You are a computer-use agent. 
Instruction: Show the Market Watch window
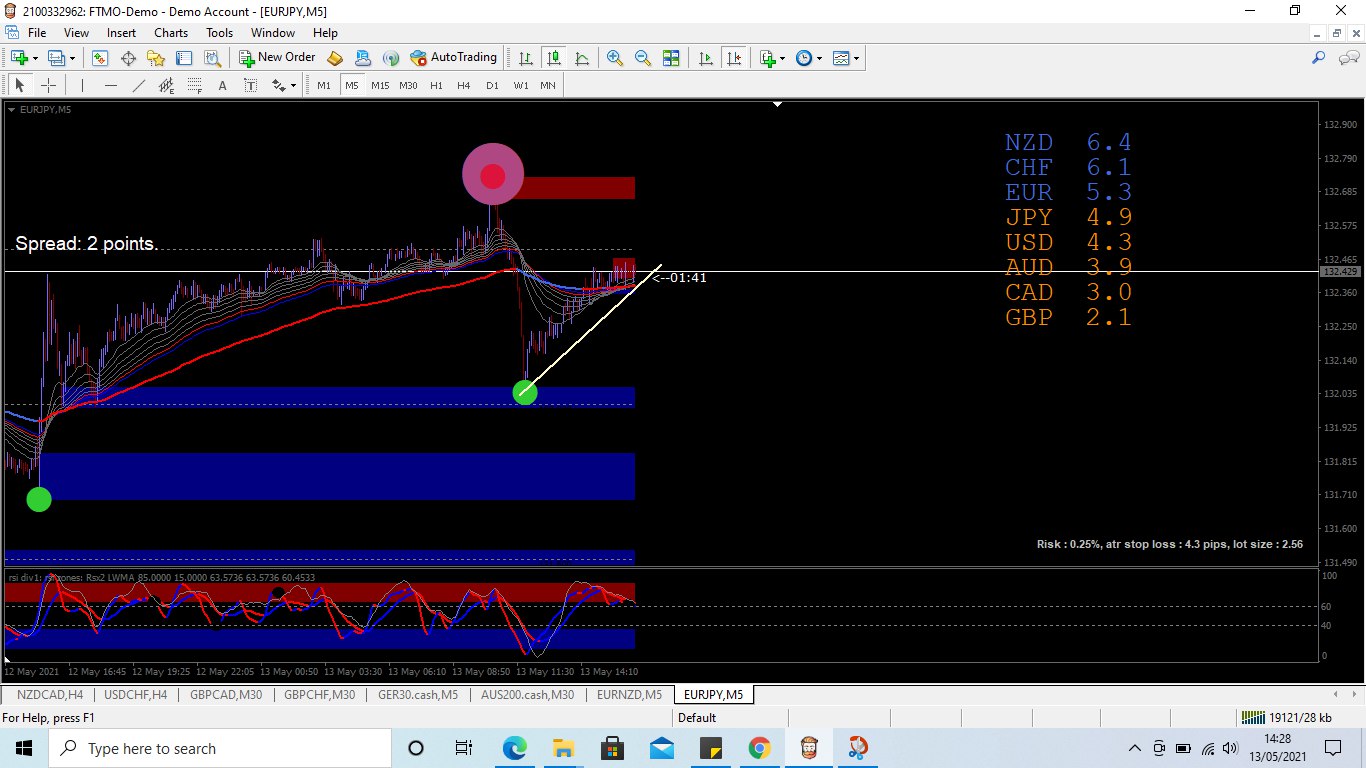(x=100, y=58)
